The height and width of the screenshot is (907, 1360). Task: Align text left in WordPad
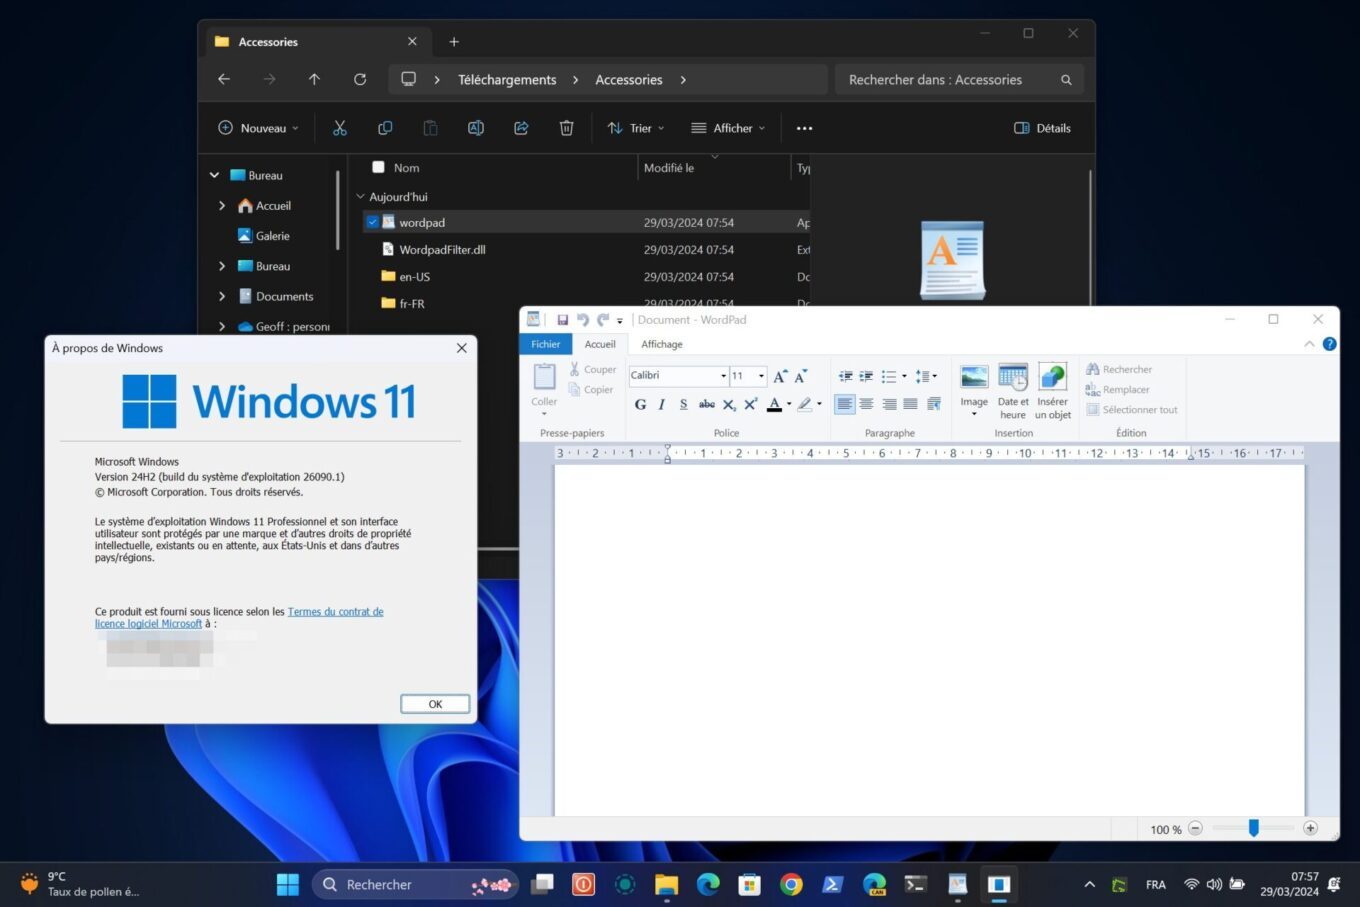[845, 404]
